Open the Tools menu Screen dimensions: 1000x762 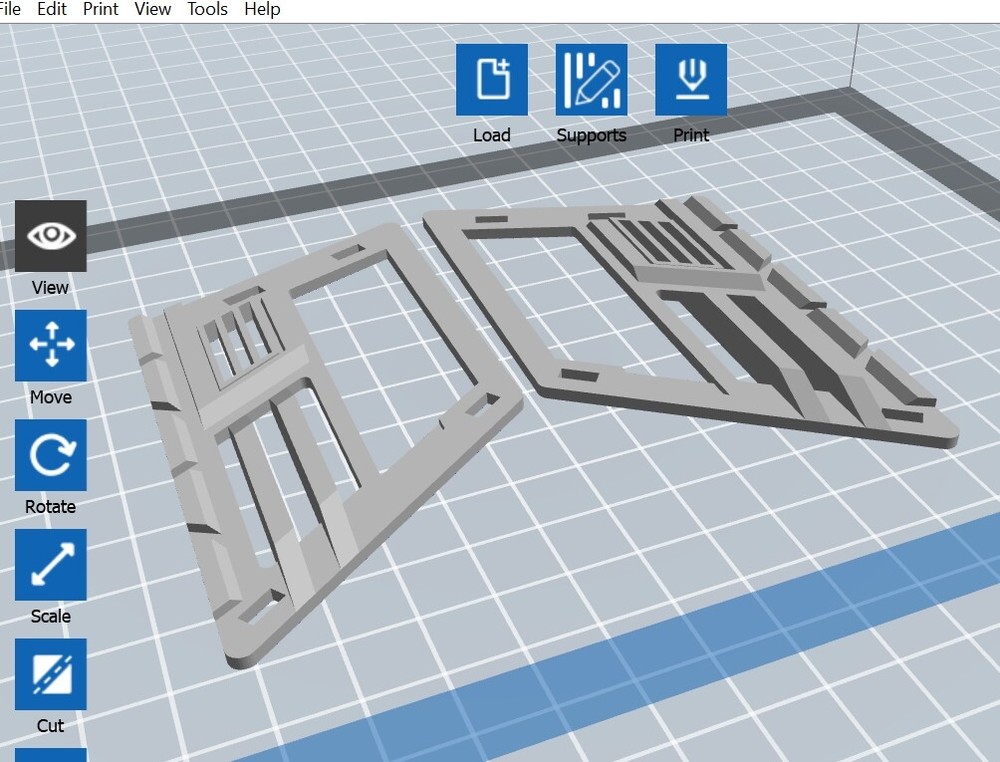coord(207,10)
